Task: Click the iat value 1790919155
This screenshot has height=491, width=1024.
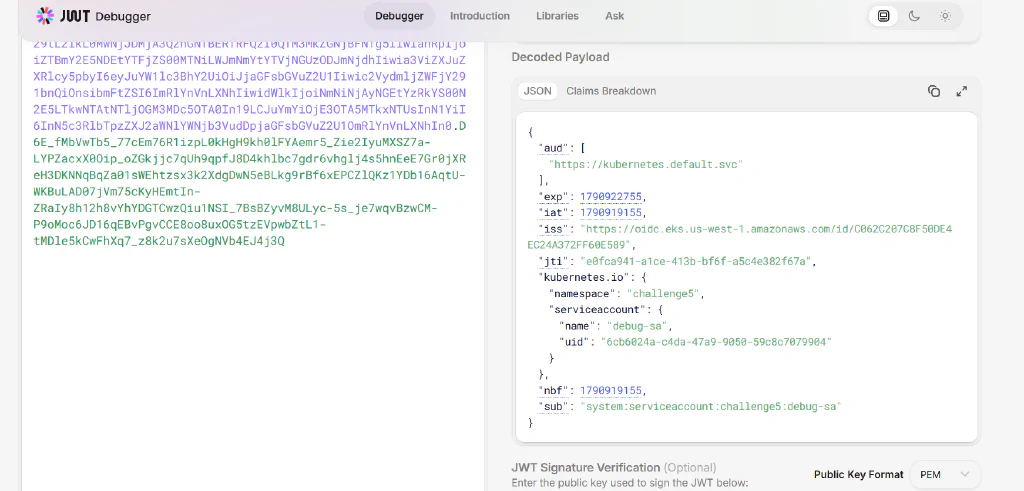Action: coord(611,213)
